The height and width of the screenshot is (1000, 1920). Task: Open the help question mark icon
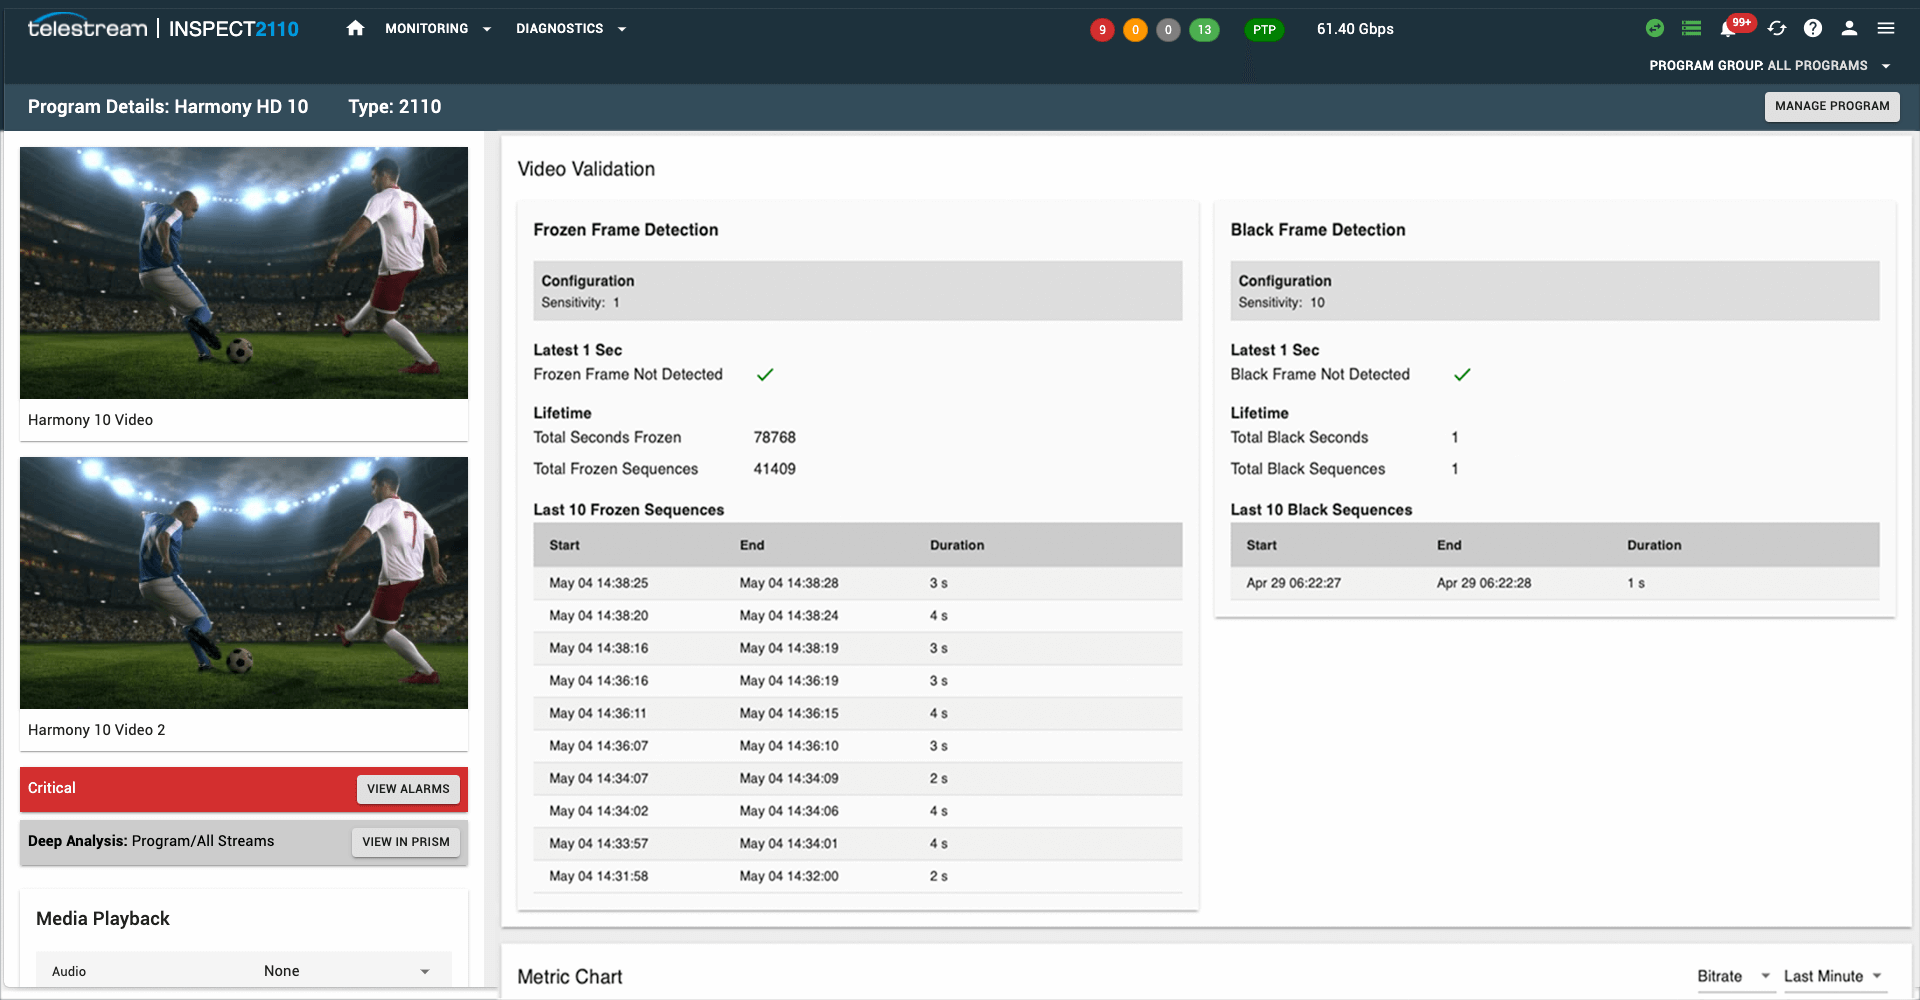[x=1813, y=28]
